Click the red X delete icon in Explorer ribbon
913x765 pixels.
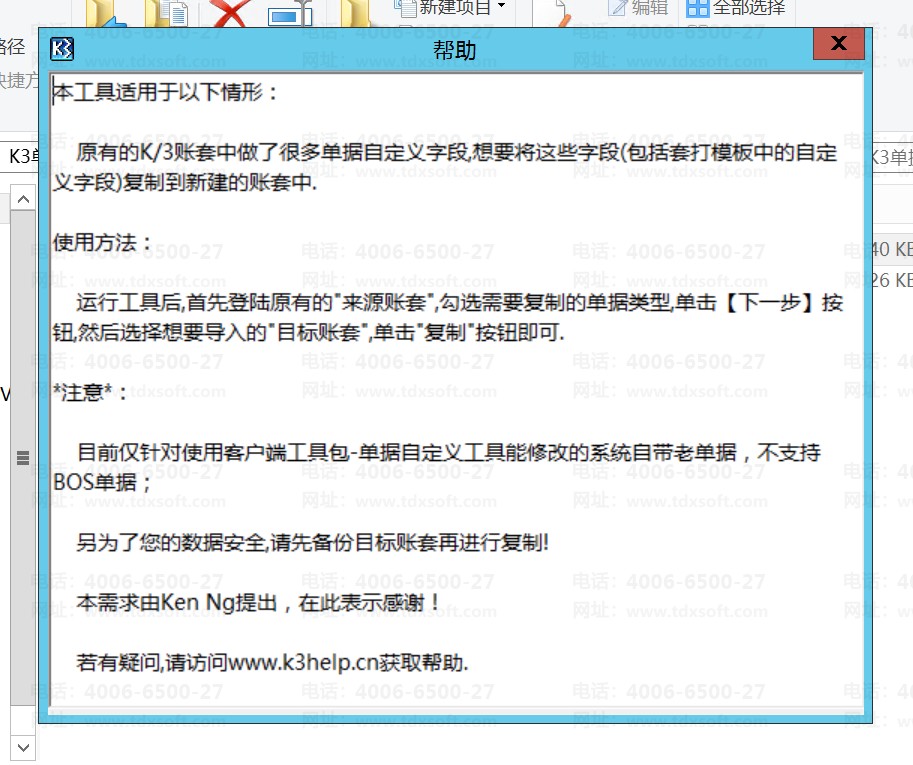231,13
